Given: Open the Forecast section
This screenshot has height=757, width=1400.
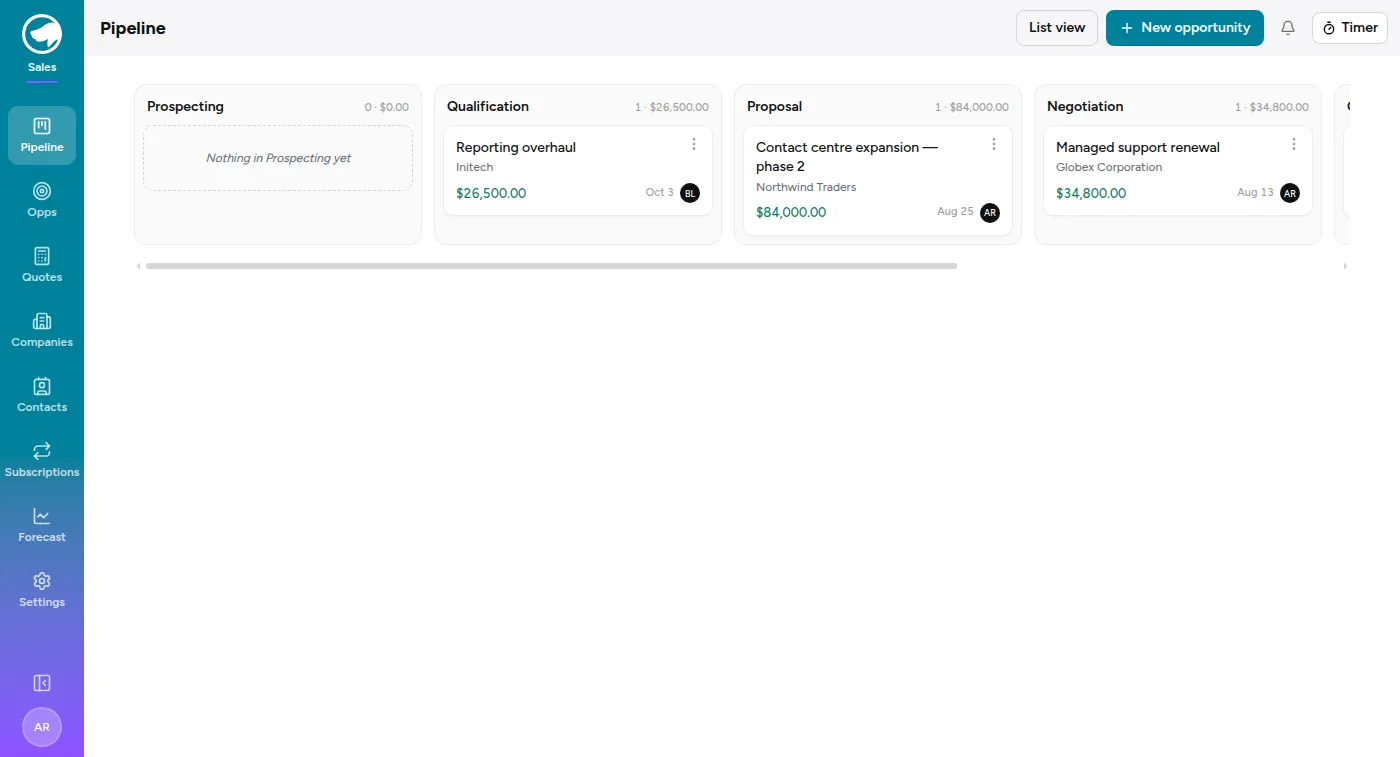Looking at the screenshot, I should tap(42, 525).
